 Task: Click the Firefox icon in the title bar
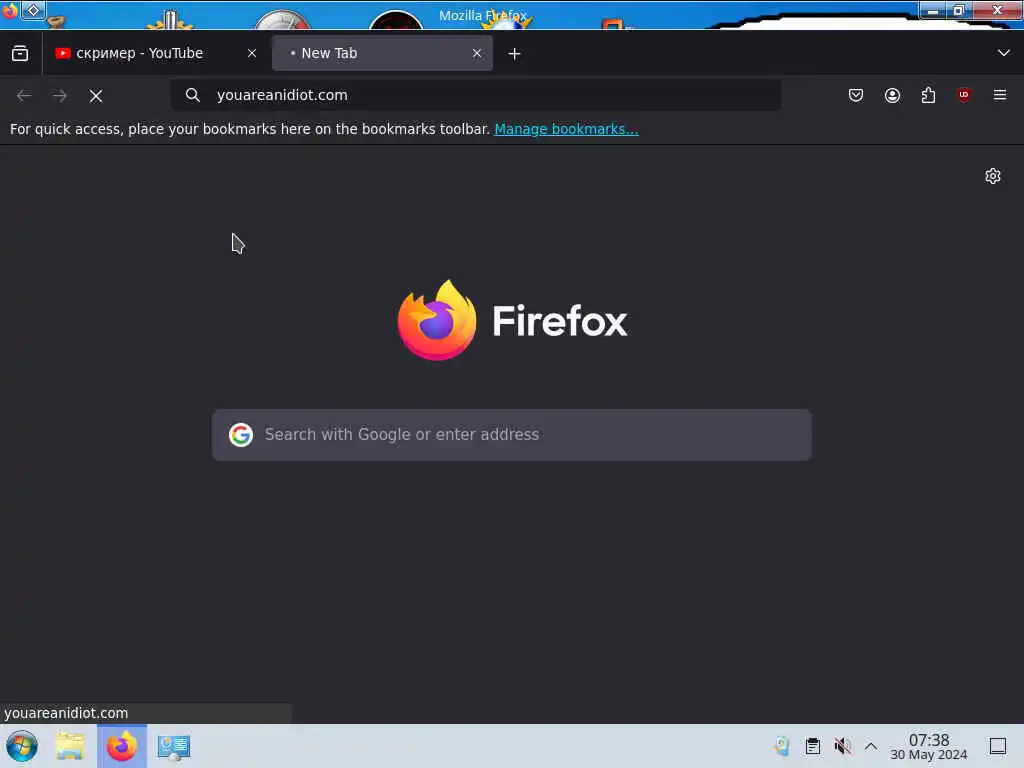click(10, 10)
